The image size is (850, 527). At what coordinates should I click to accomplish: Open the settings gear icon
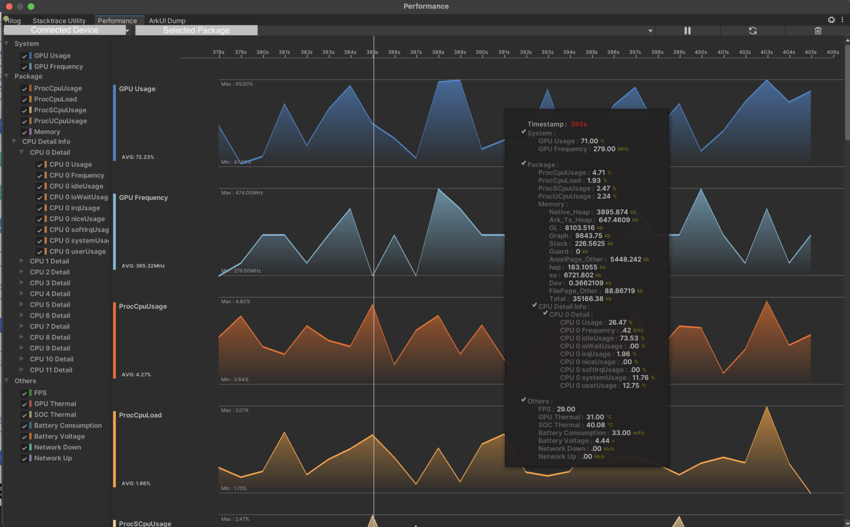point(831,20)
